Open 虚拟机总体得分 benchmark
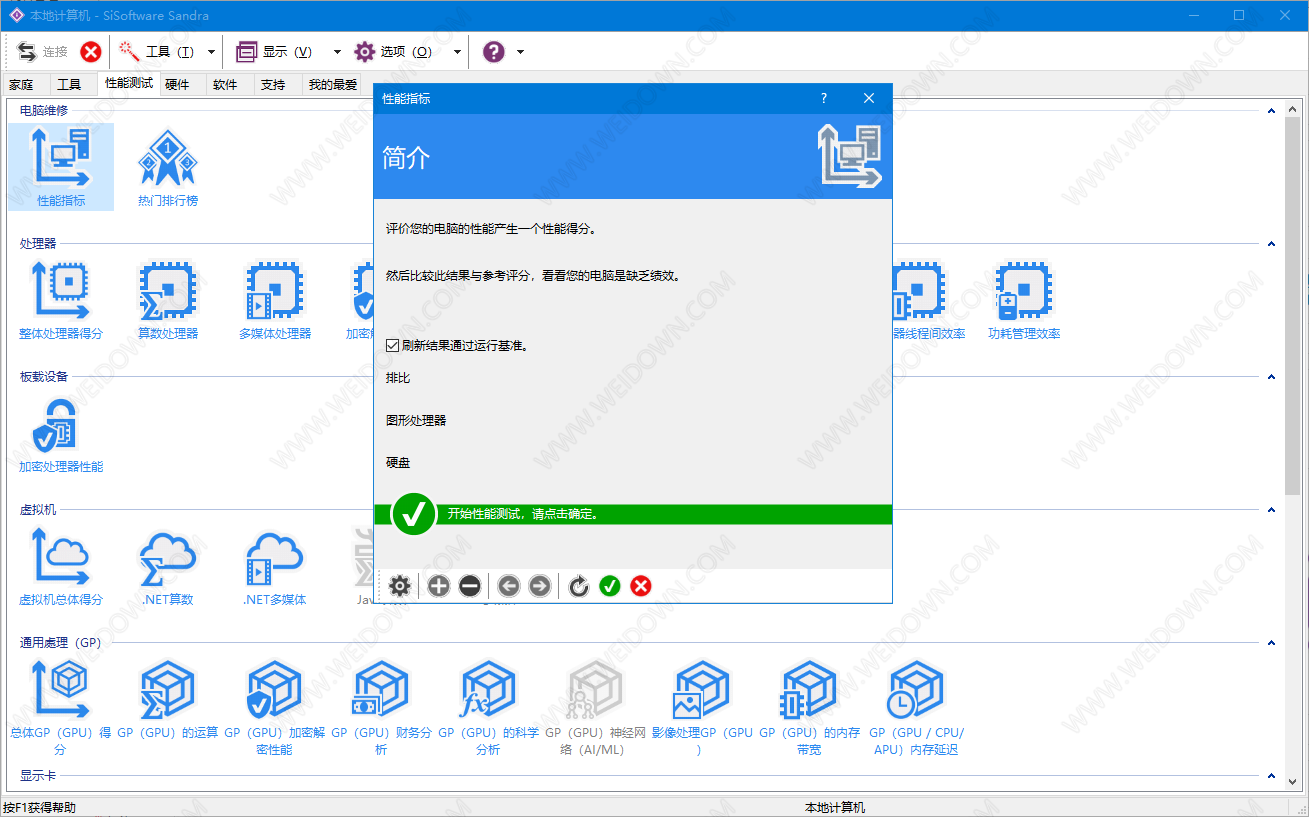Viewport: 1309px width, 817px height. (61, 567)
